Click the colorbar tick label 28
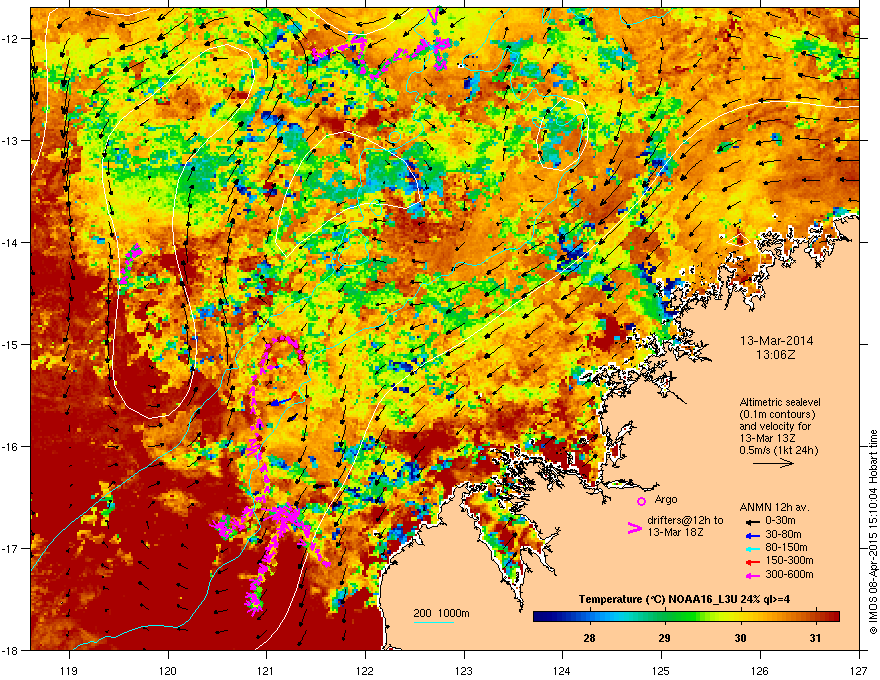 pos(589,638)
